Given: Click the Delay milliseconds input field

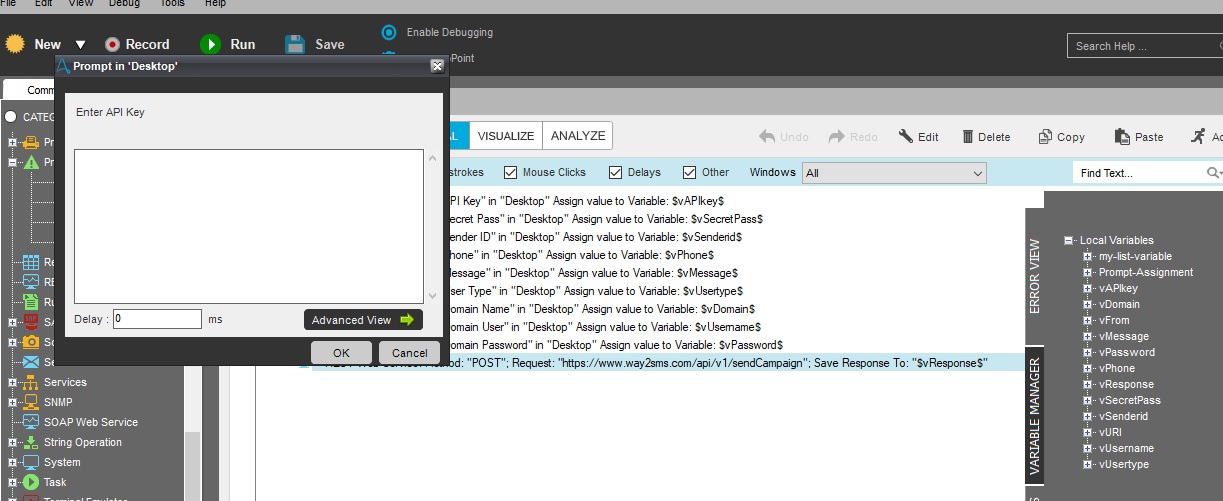Looking at the screenshot, I should pyautogui.click(x=157, y=319).
